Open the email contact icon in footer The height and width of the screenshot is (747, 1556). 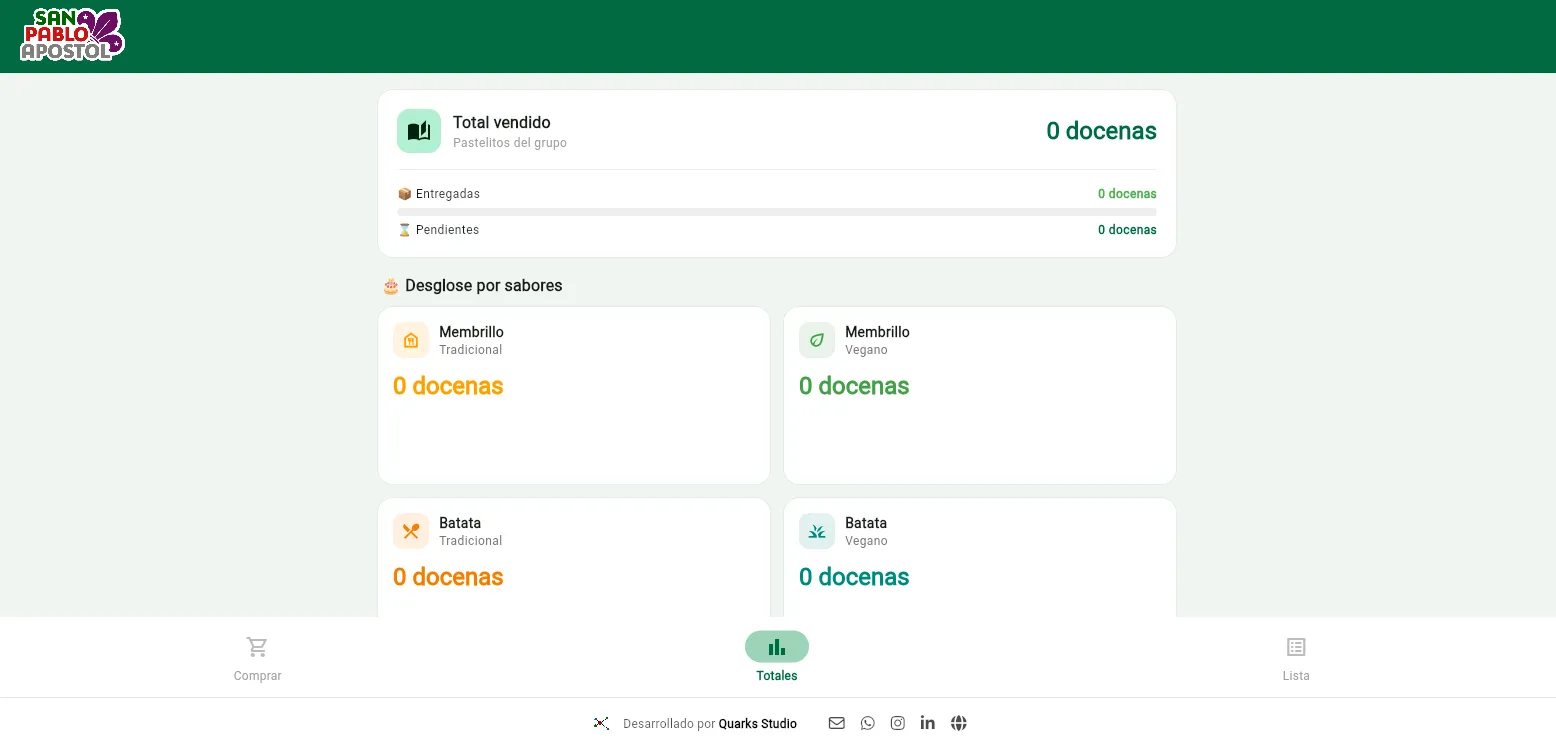click(x=837, y=723)
